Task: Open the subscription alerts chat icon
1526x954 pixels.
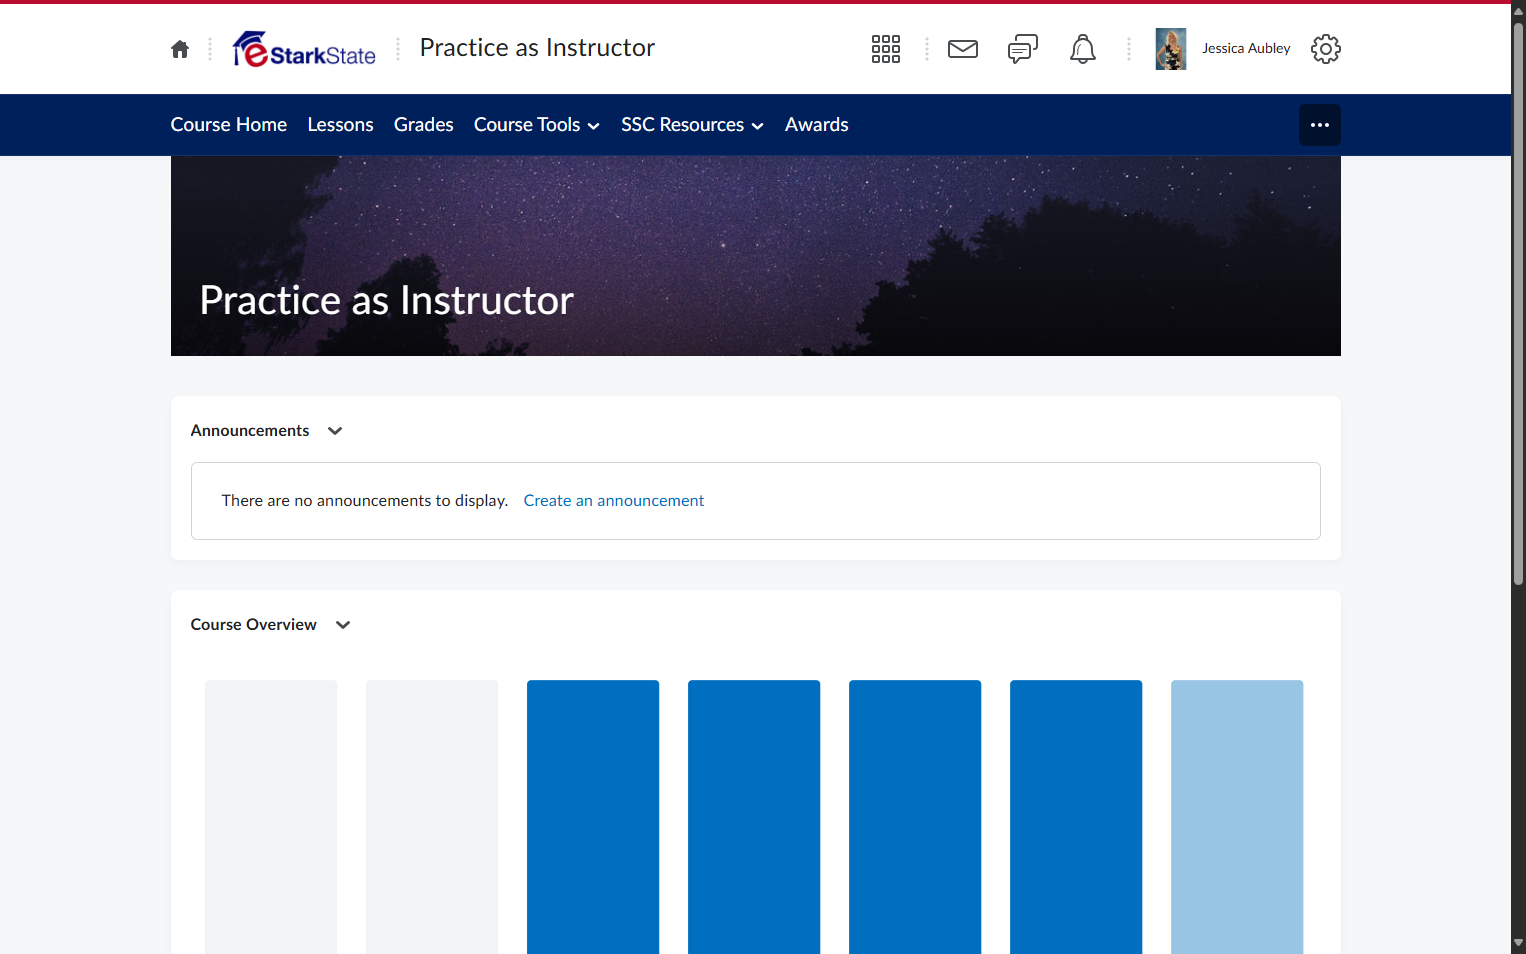Action: click(1023, 49)
